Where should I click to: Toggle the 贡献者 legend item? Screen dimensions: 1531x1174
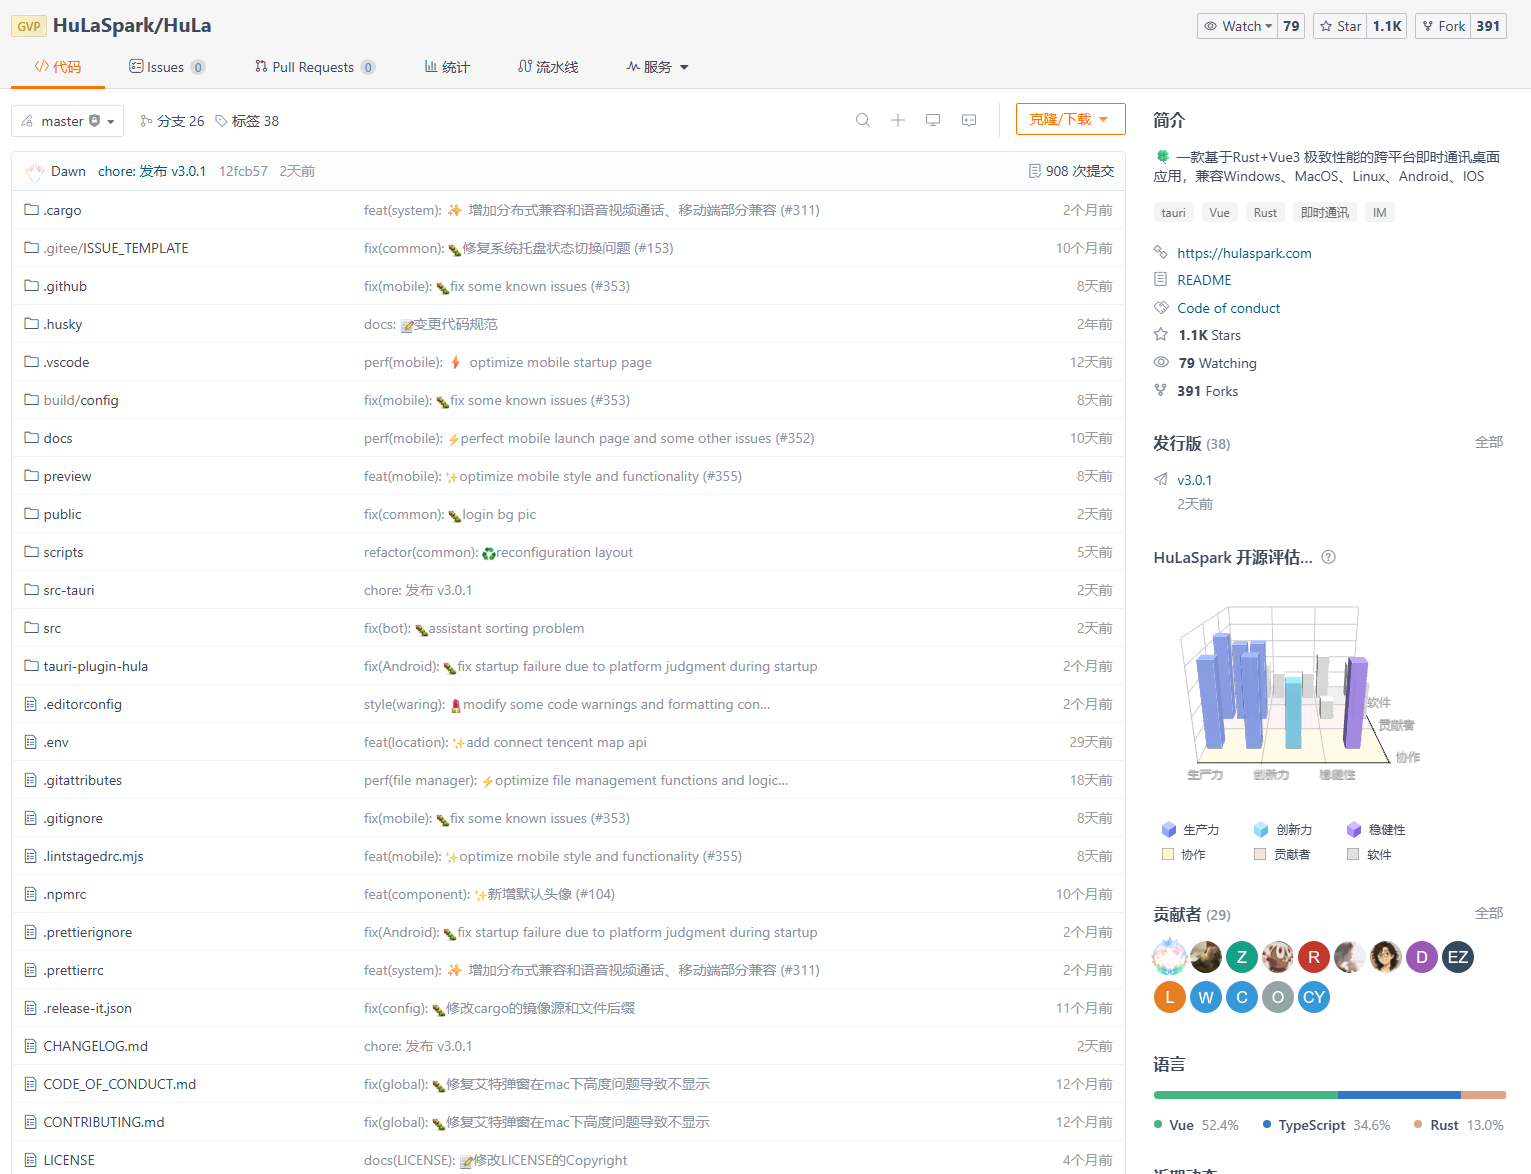(x=1282, y=854)
